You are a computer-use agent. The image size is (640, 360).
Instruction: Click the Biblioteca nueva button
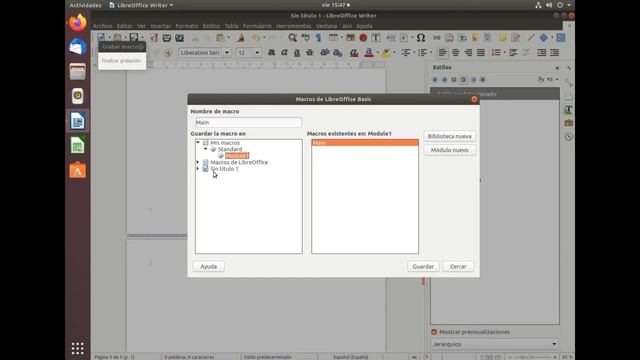click(x=449, y=136)
